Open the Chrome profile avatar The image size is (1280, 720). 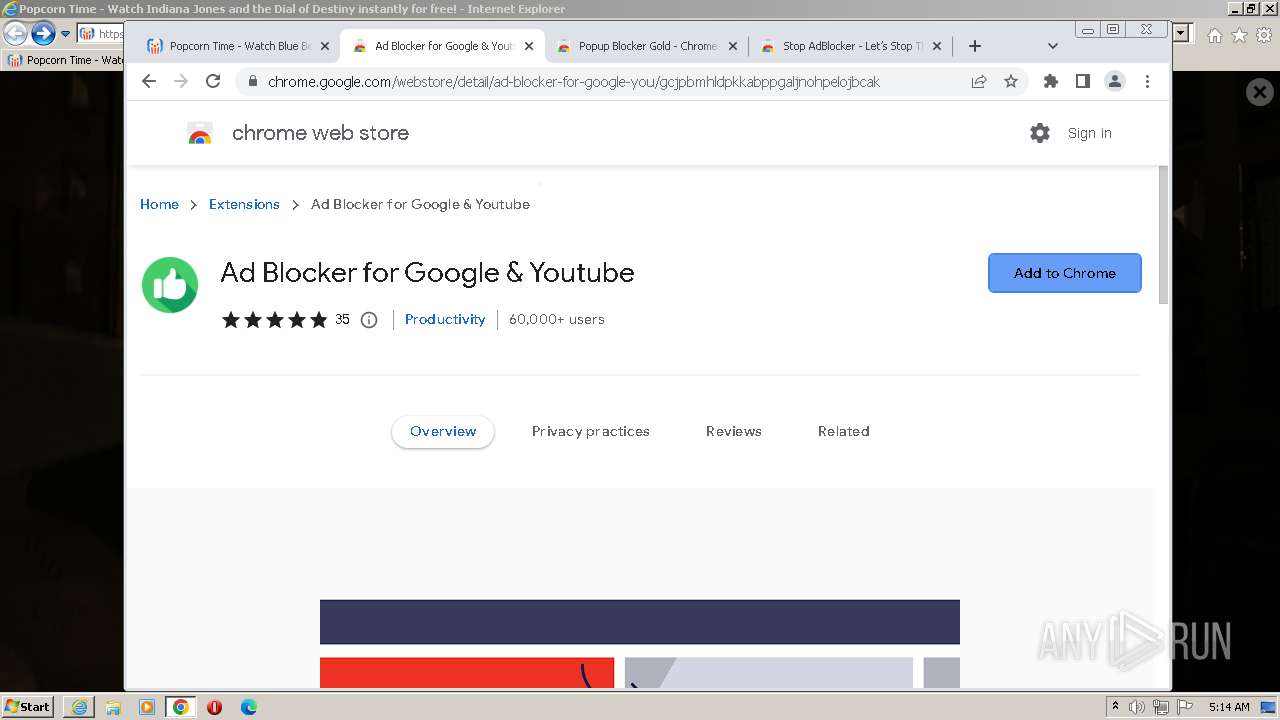pyautogui.click(x=1115, y=82)
